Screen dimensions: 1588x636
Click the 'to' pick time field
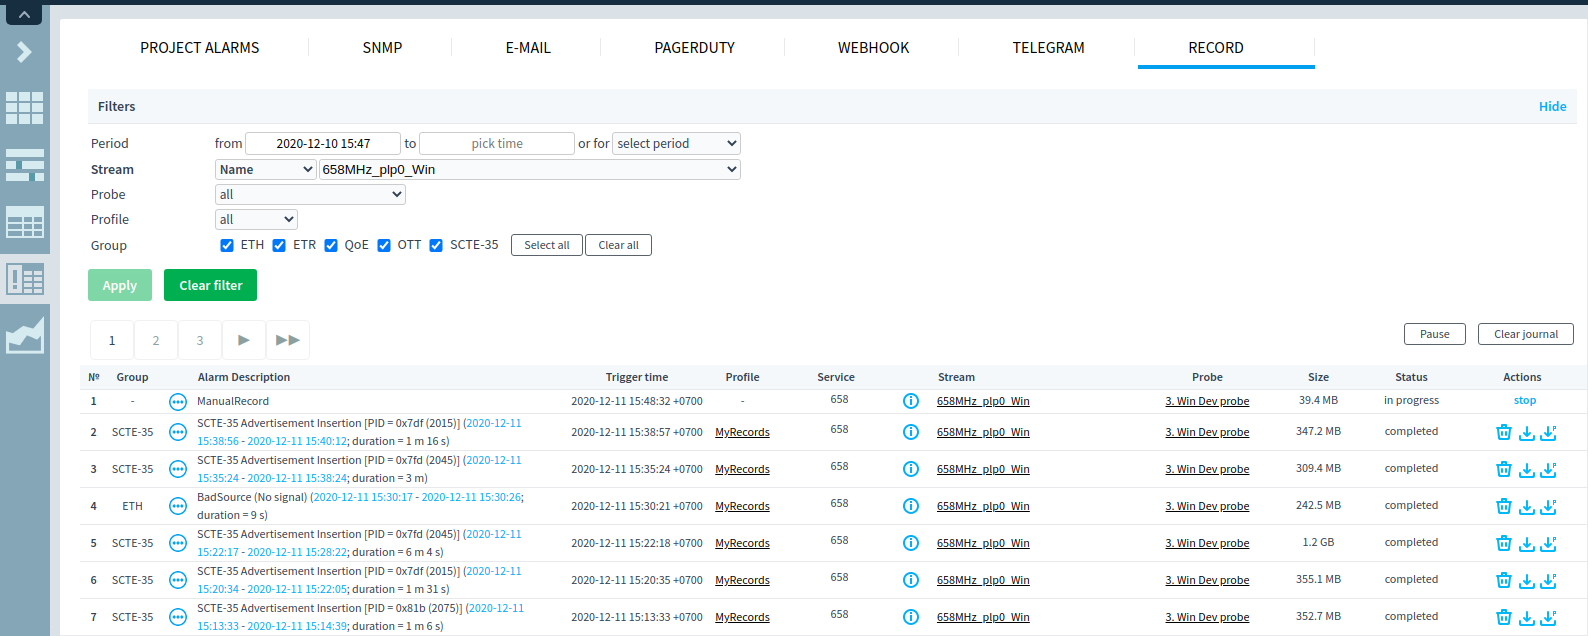click(x=497, y=144)
